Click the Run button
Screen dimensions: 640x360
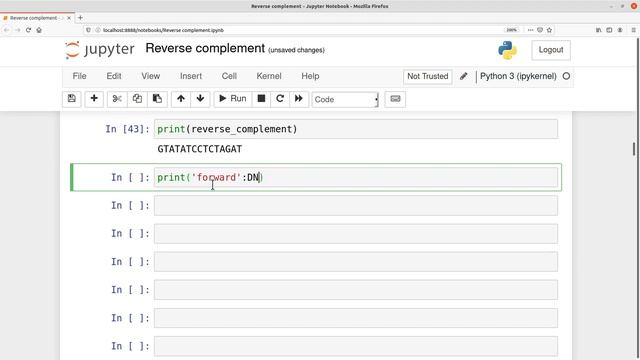pos(233,99)
